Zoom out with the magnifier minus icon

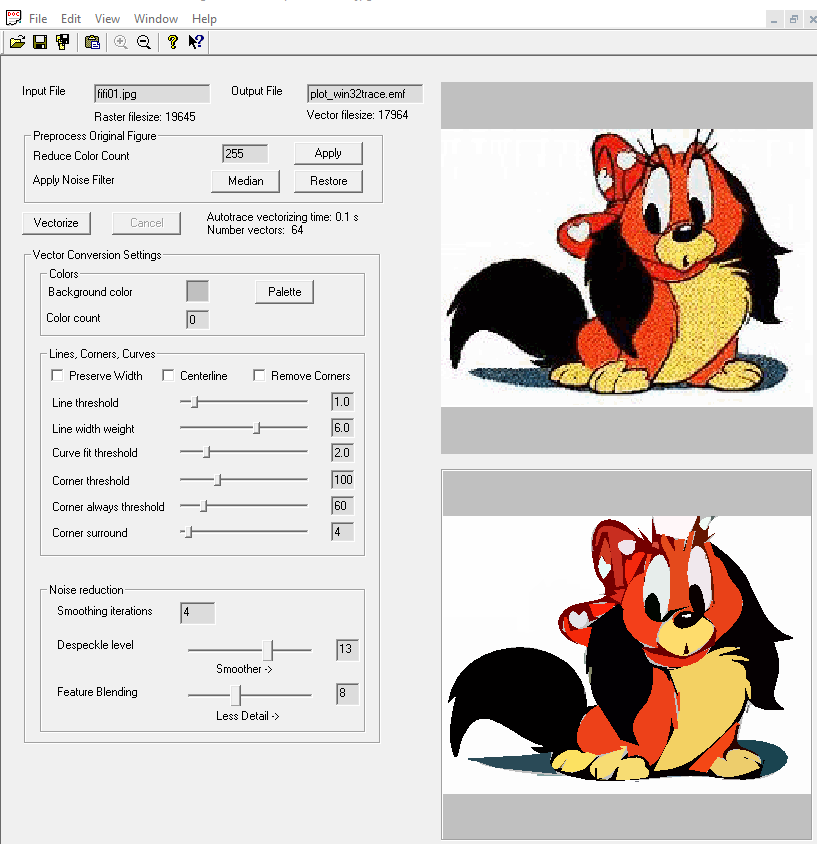point(144,42)
